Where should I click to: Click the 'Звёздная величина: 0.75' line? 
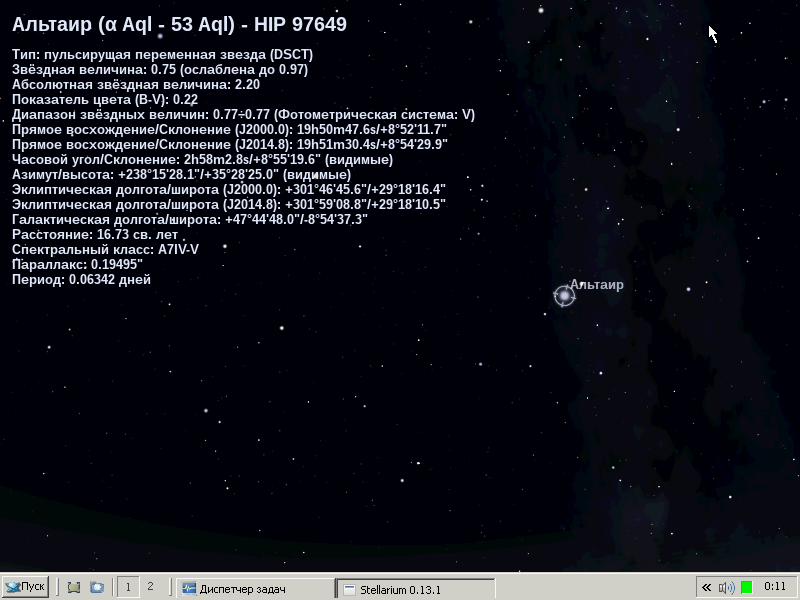pos(160,69)
